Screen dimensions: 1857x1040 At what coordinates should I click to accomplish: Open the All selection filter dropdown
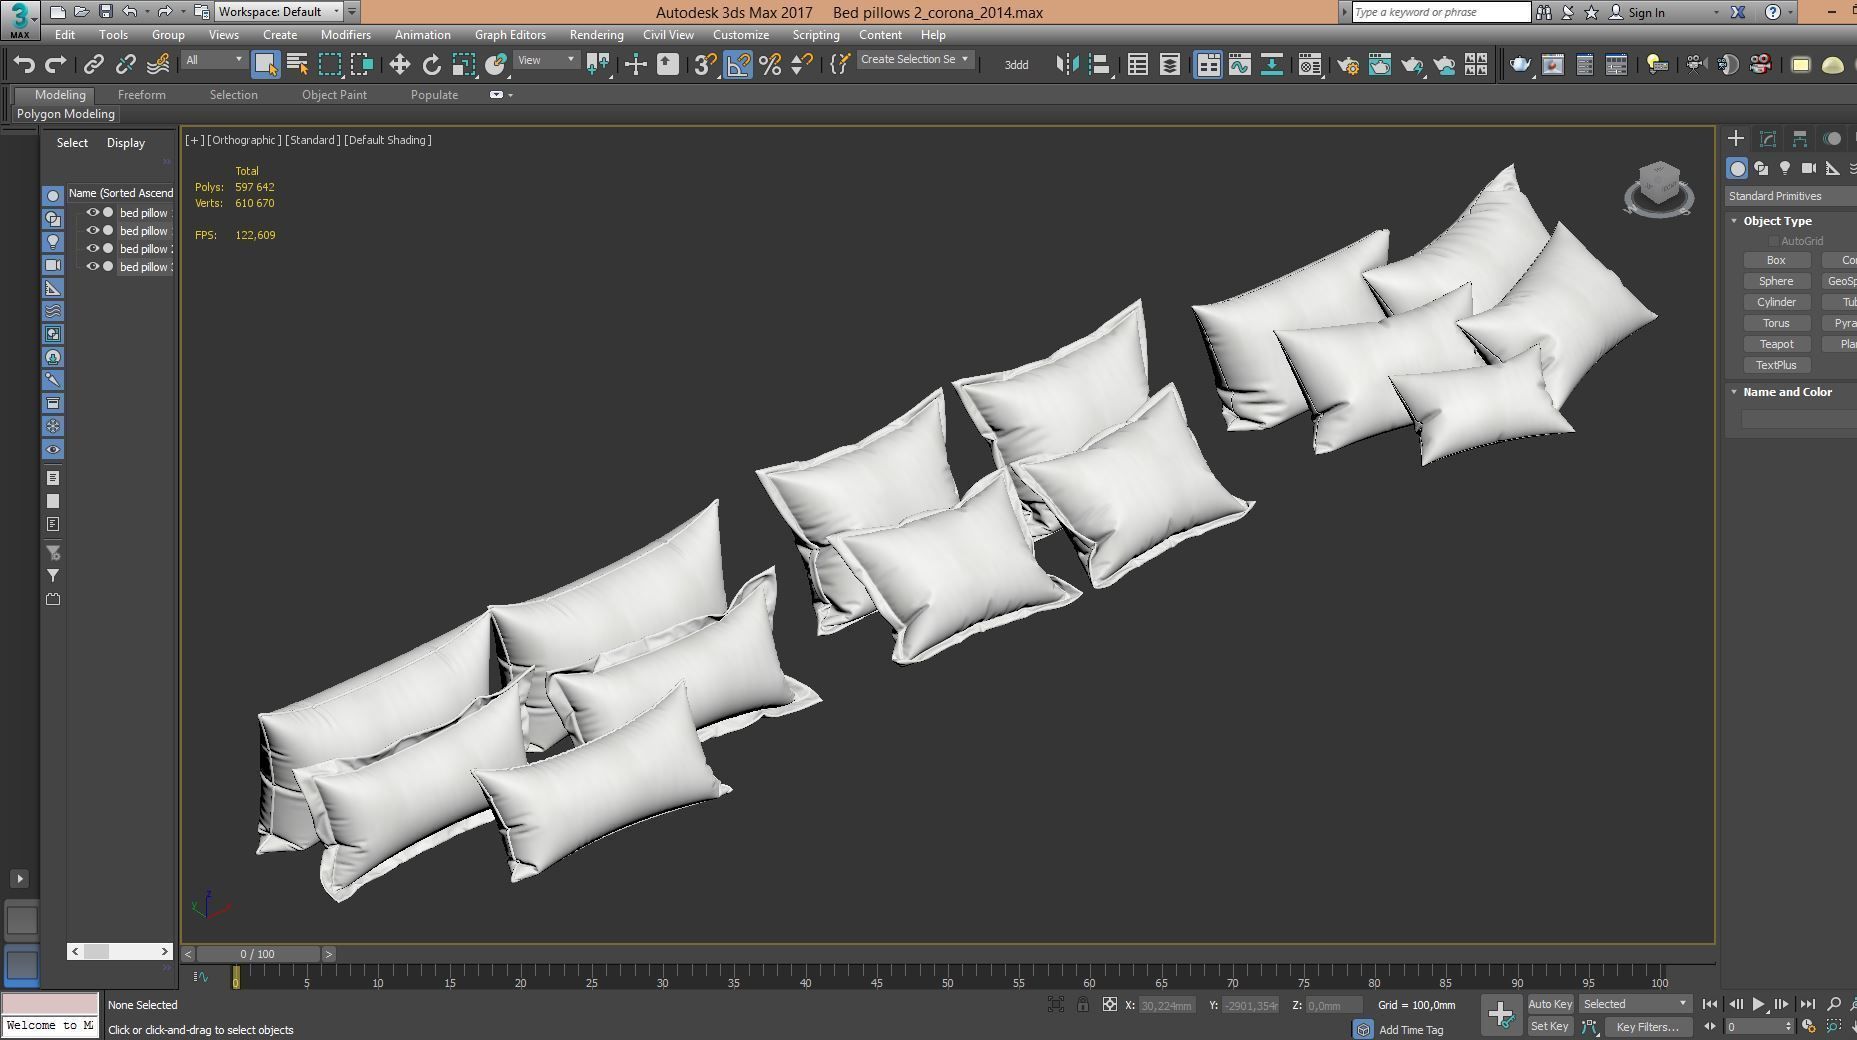[214, 60]
